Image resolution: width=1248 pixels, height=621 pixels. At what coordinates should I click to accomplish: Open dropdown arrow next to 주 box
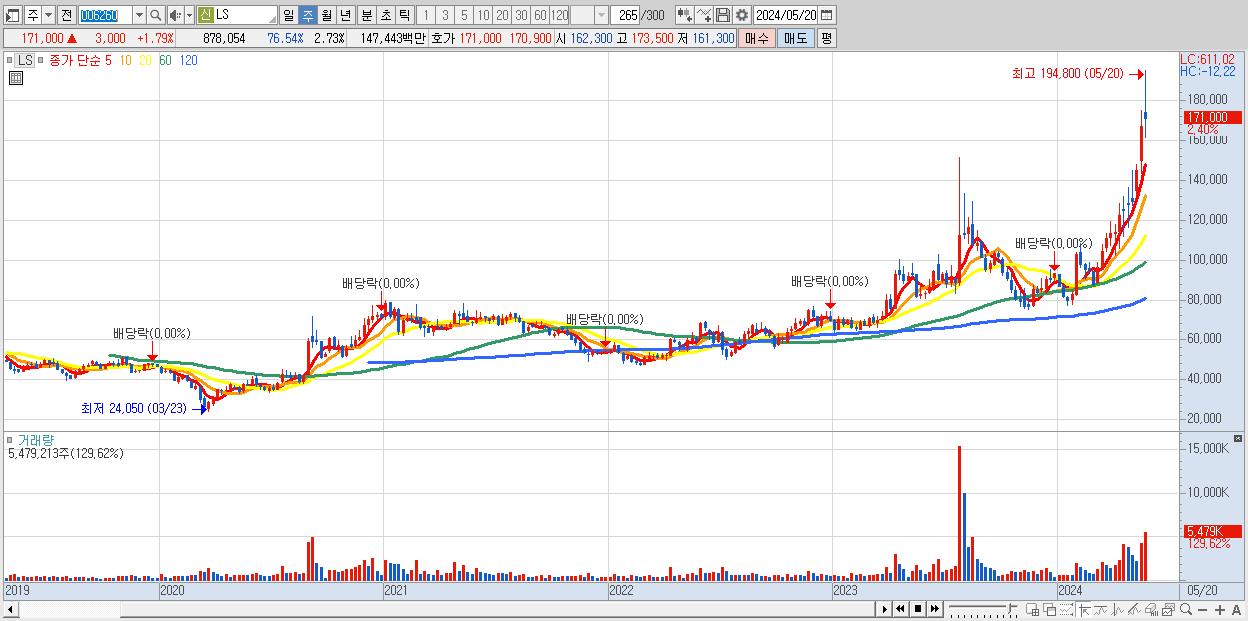pos(48,15)
